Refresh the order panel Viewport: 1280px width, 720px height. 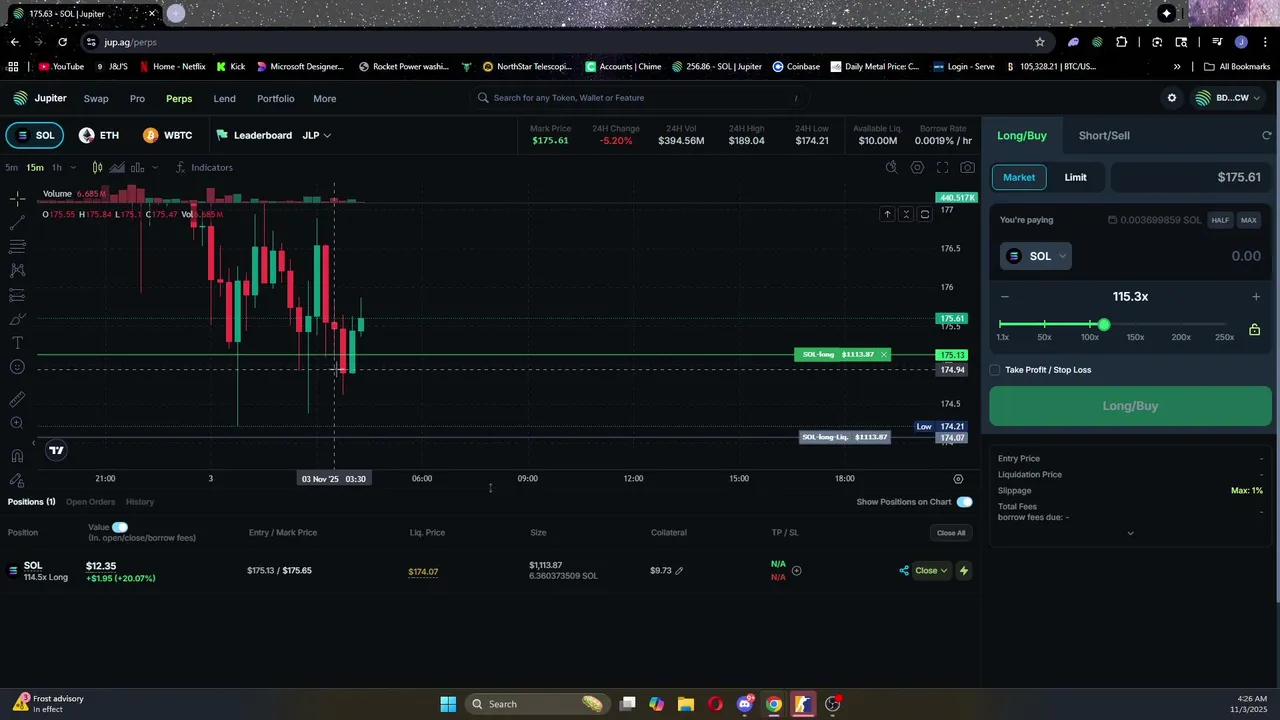coord(1266,135)
